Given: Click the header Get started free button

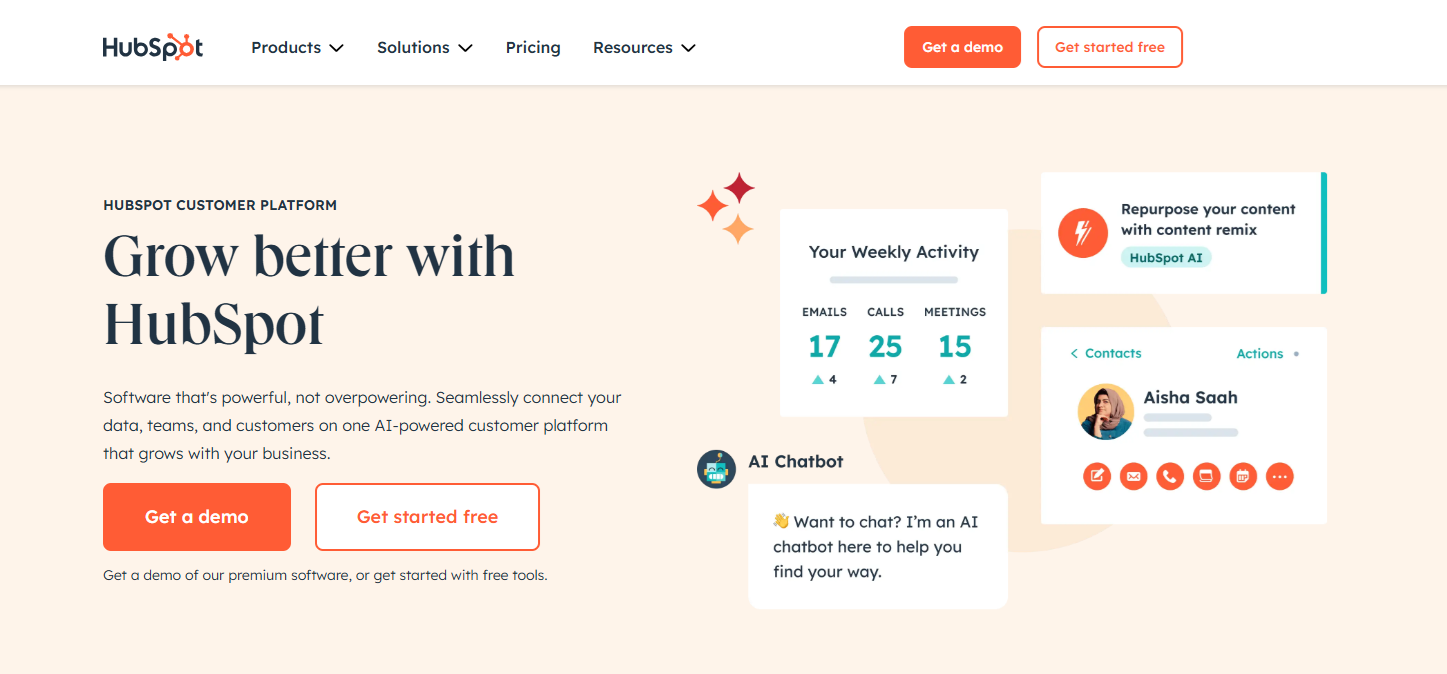Looking at the screenshot, I should 1109,47.
